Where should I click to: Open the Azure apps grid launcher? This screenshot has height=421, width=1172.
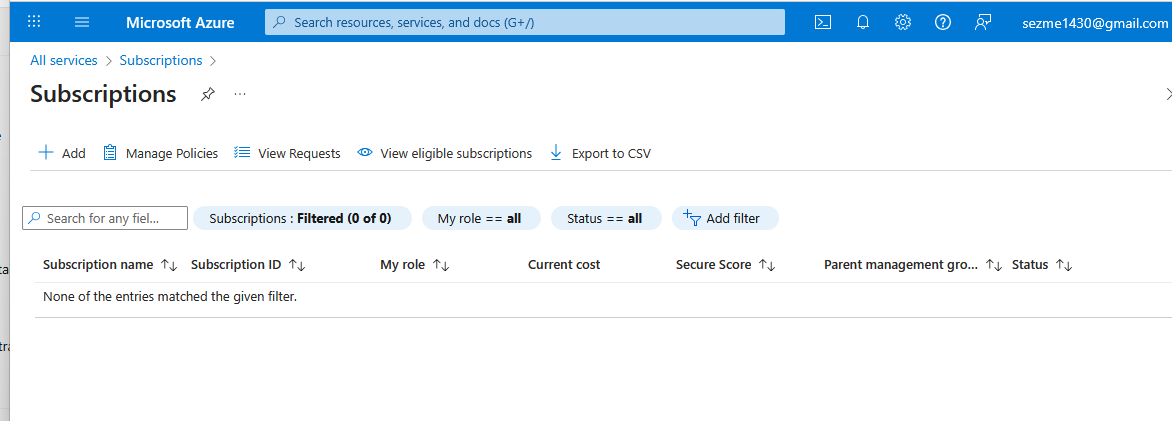34,22
